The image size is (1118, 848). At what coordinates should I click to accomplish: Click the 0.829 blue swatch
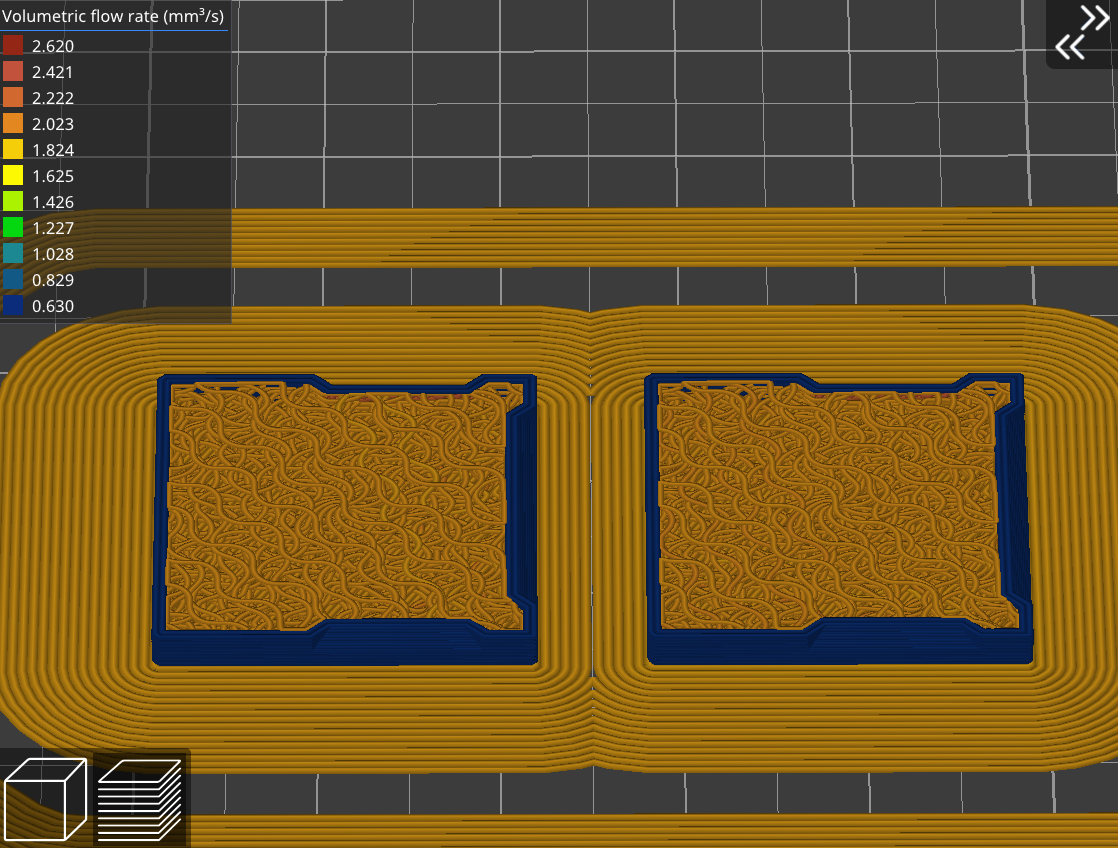click(13, 280)
